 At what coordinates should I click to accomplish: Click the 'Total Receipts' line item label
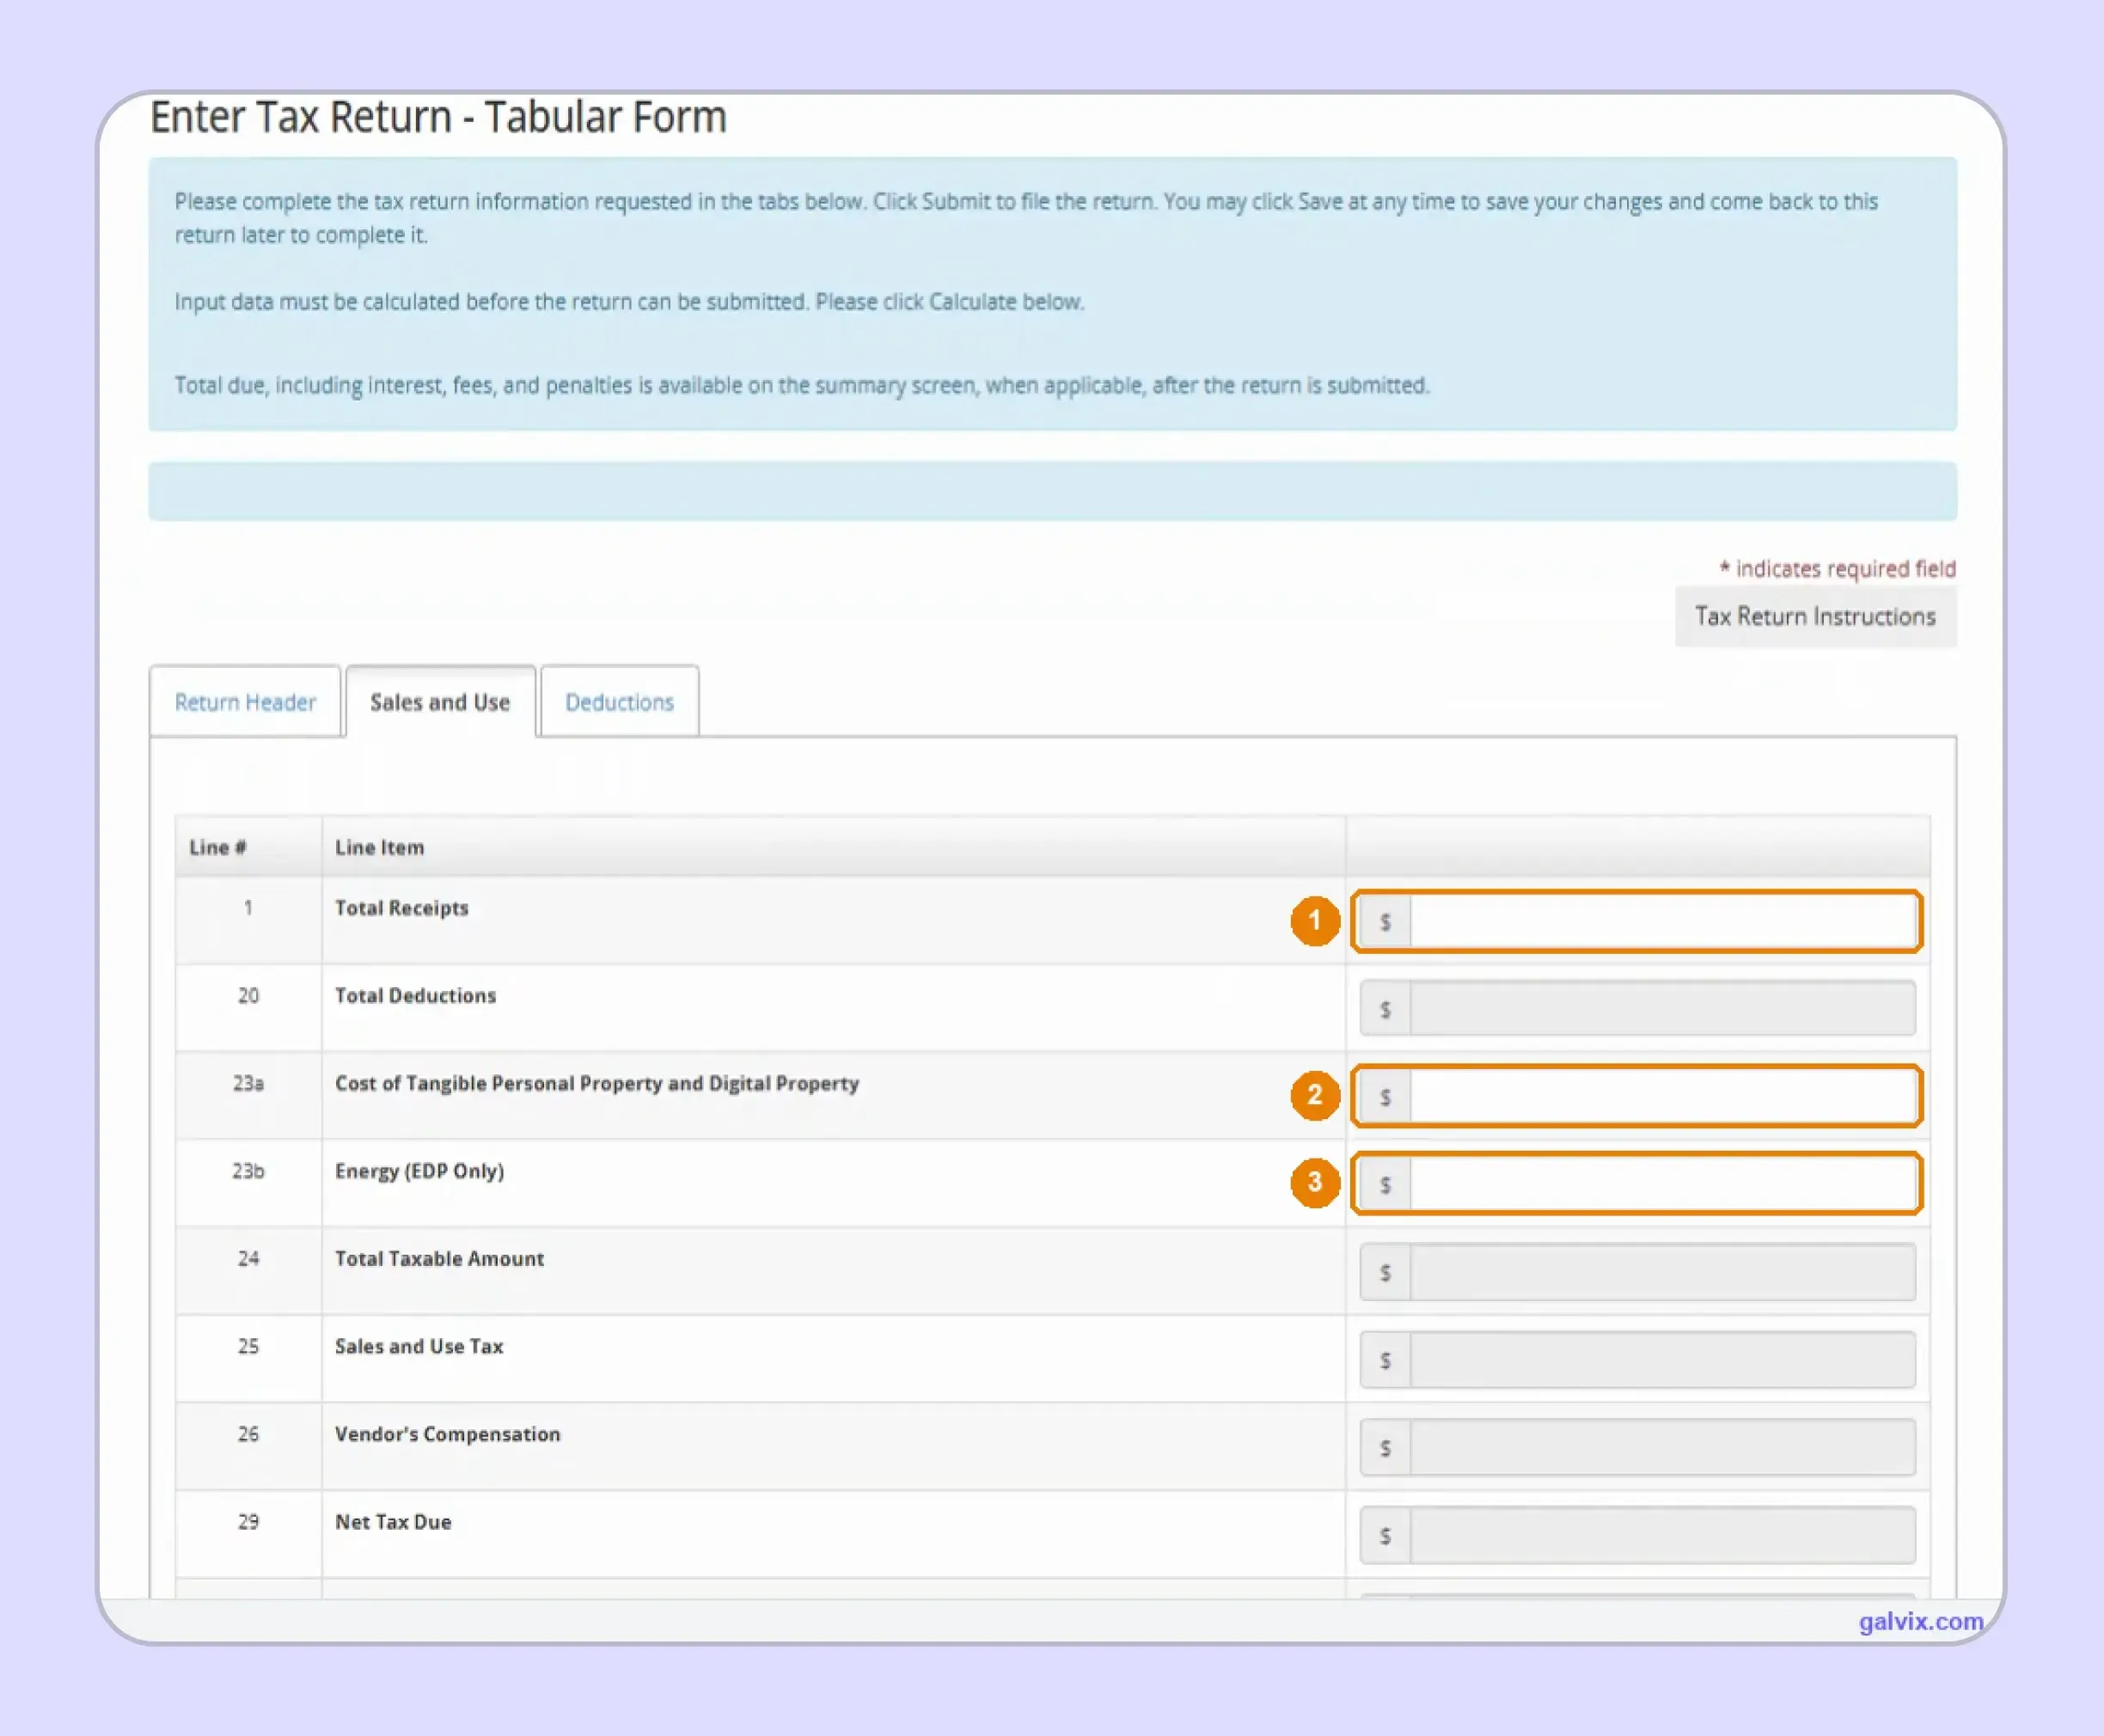pyautogui.click(x=402, y=908)
